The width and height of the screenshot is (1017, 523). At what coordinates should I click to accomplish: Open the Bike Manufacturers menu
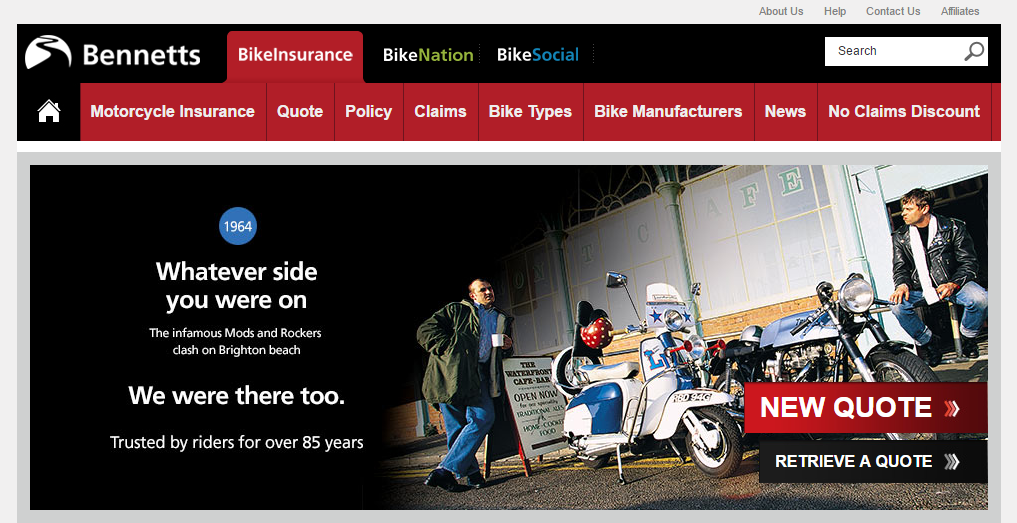pyautogui.click(x=669, y=112)
